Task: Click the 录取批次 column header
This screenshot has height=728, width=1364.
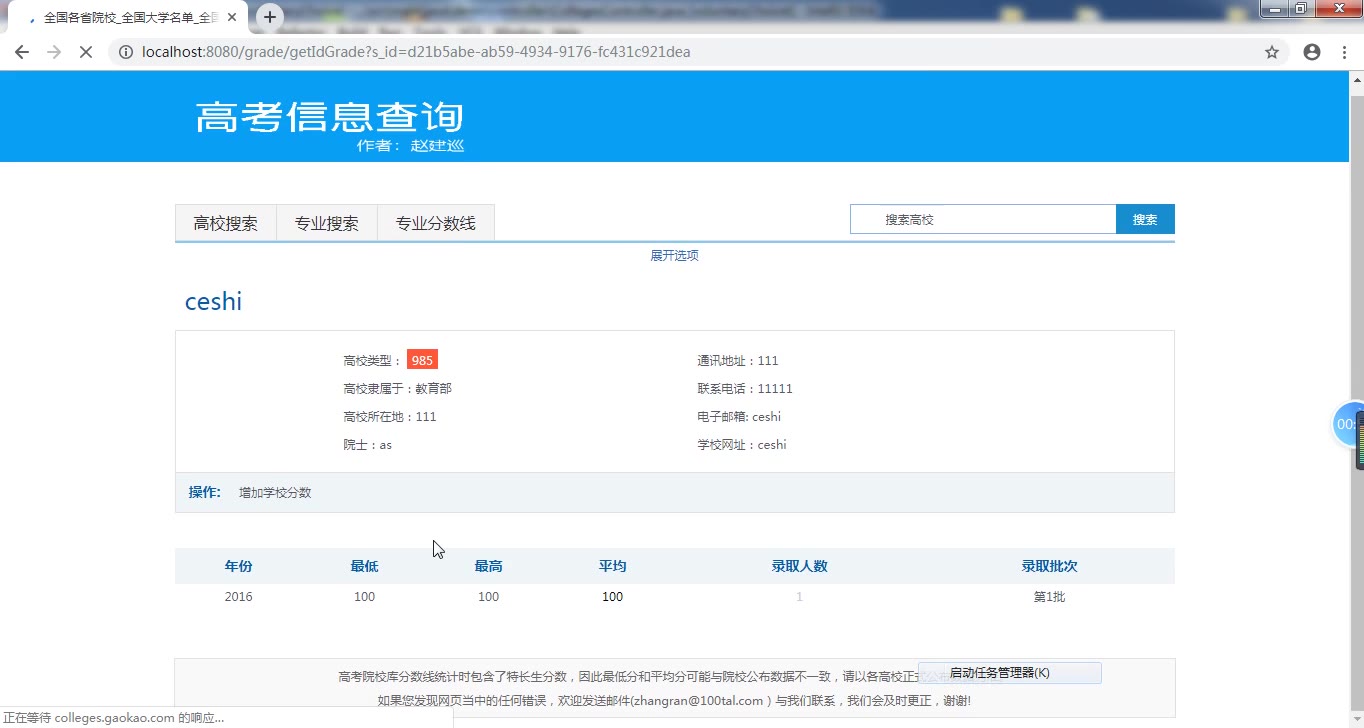Action: pyautogui.click(x=1049, y=566)
